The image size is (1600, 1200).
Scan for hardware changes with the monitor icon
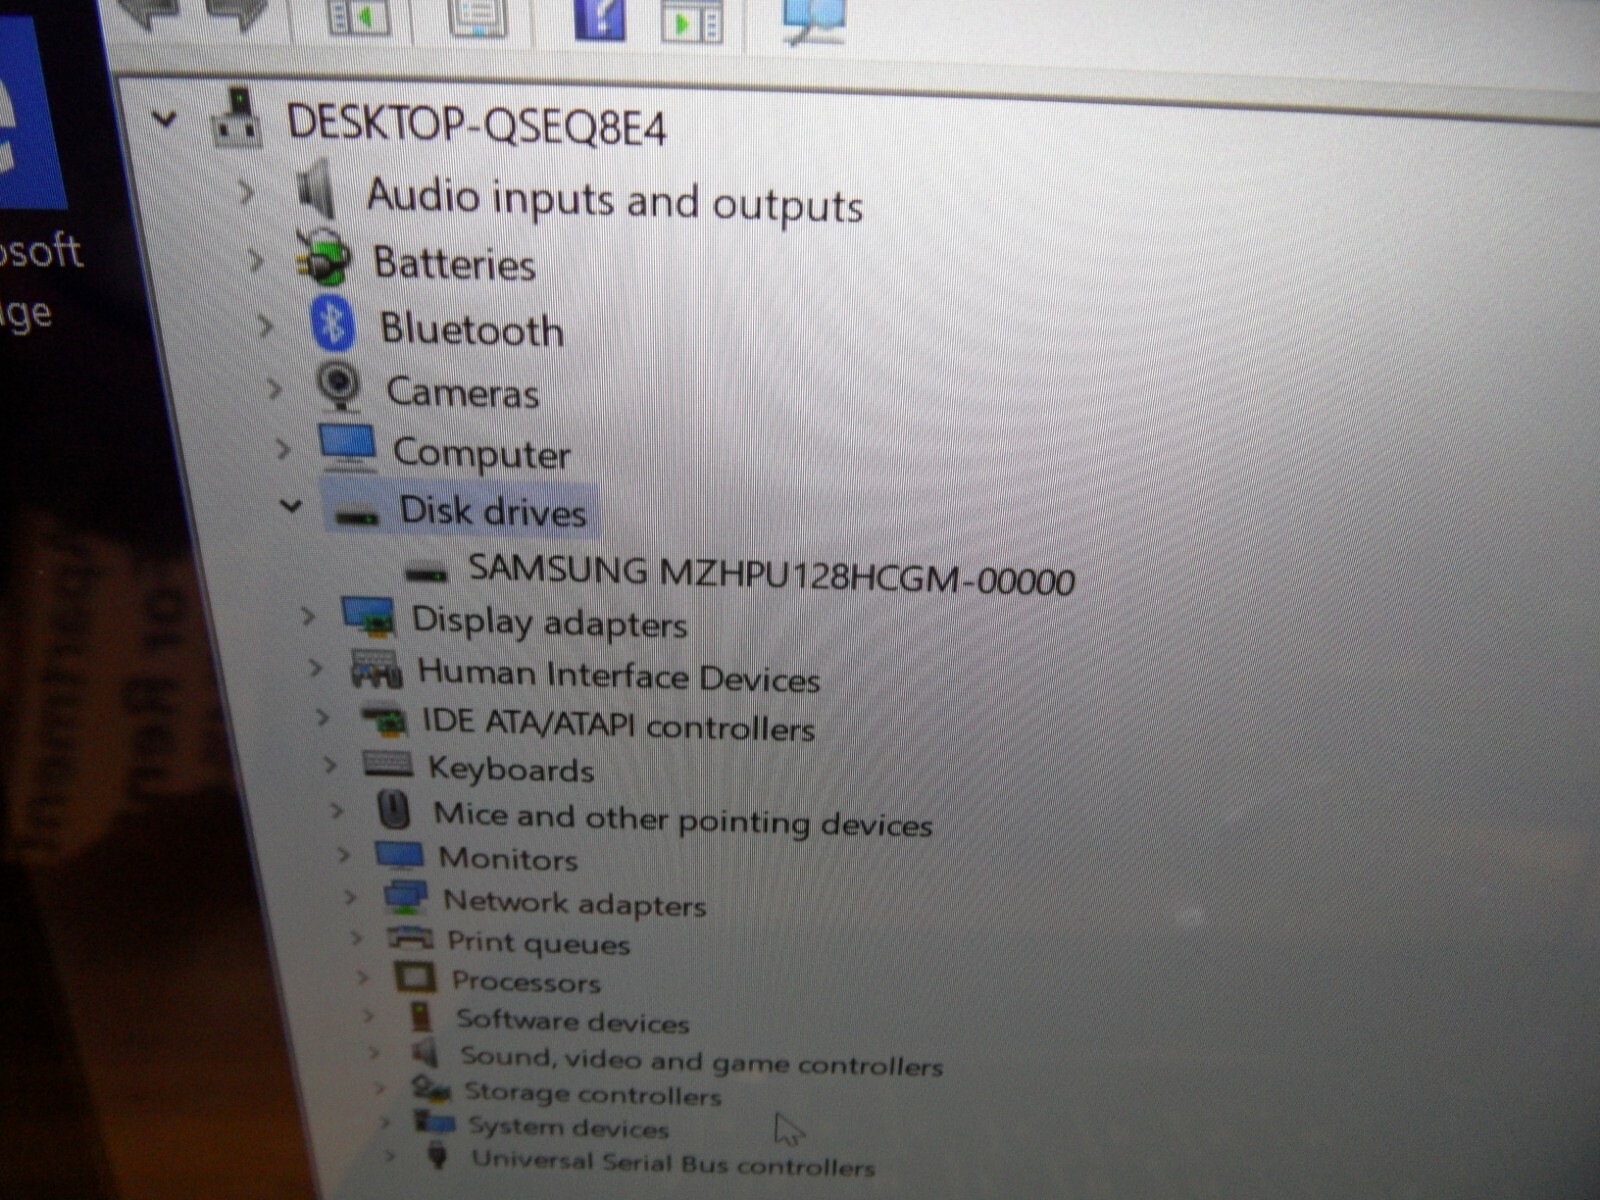(815, 22)
